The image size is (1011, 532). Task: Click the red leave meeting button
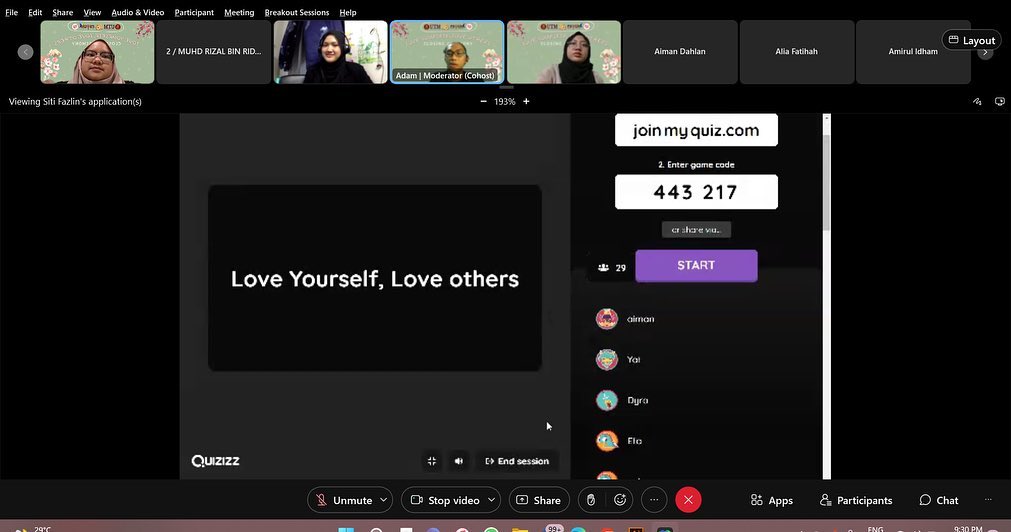(688, 500)
